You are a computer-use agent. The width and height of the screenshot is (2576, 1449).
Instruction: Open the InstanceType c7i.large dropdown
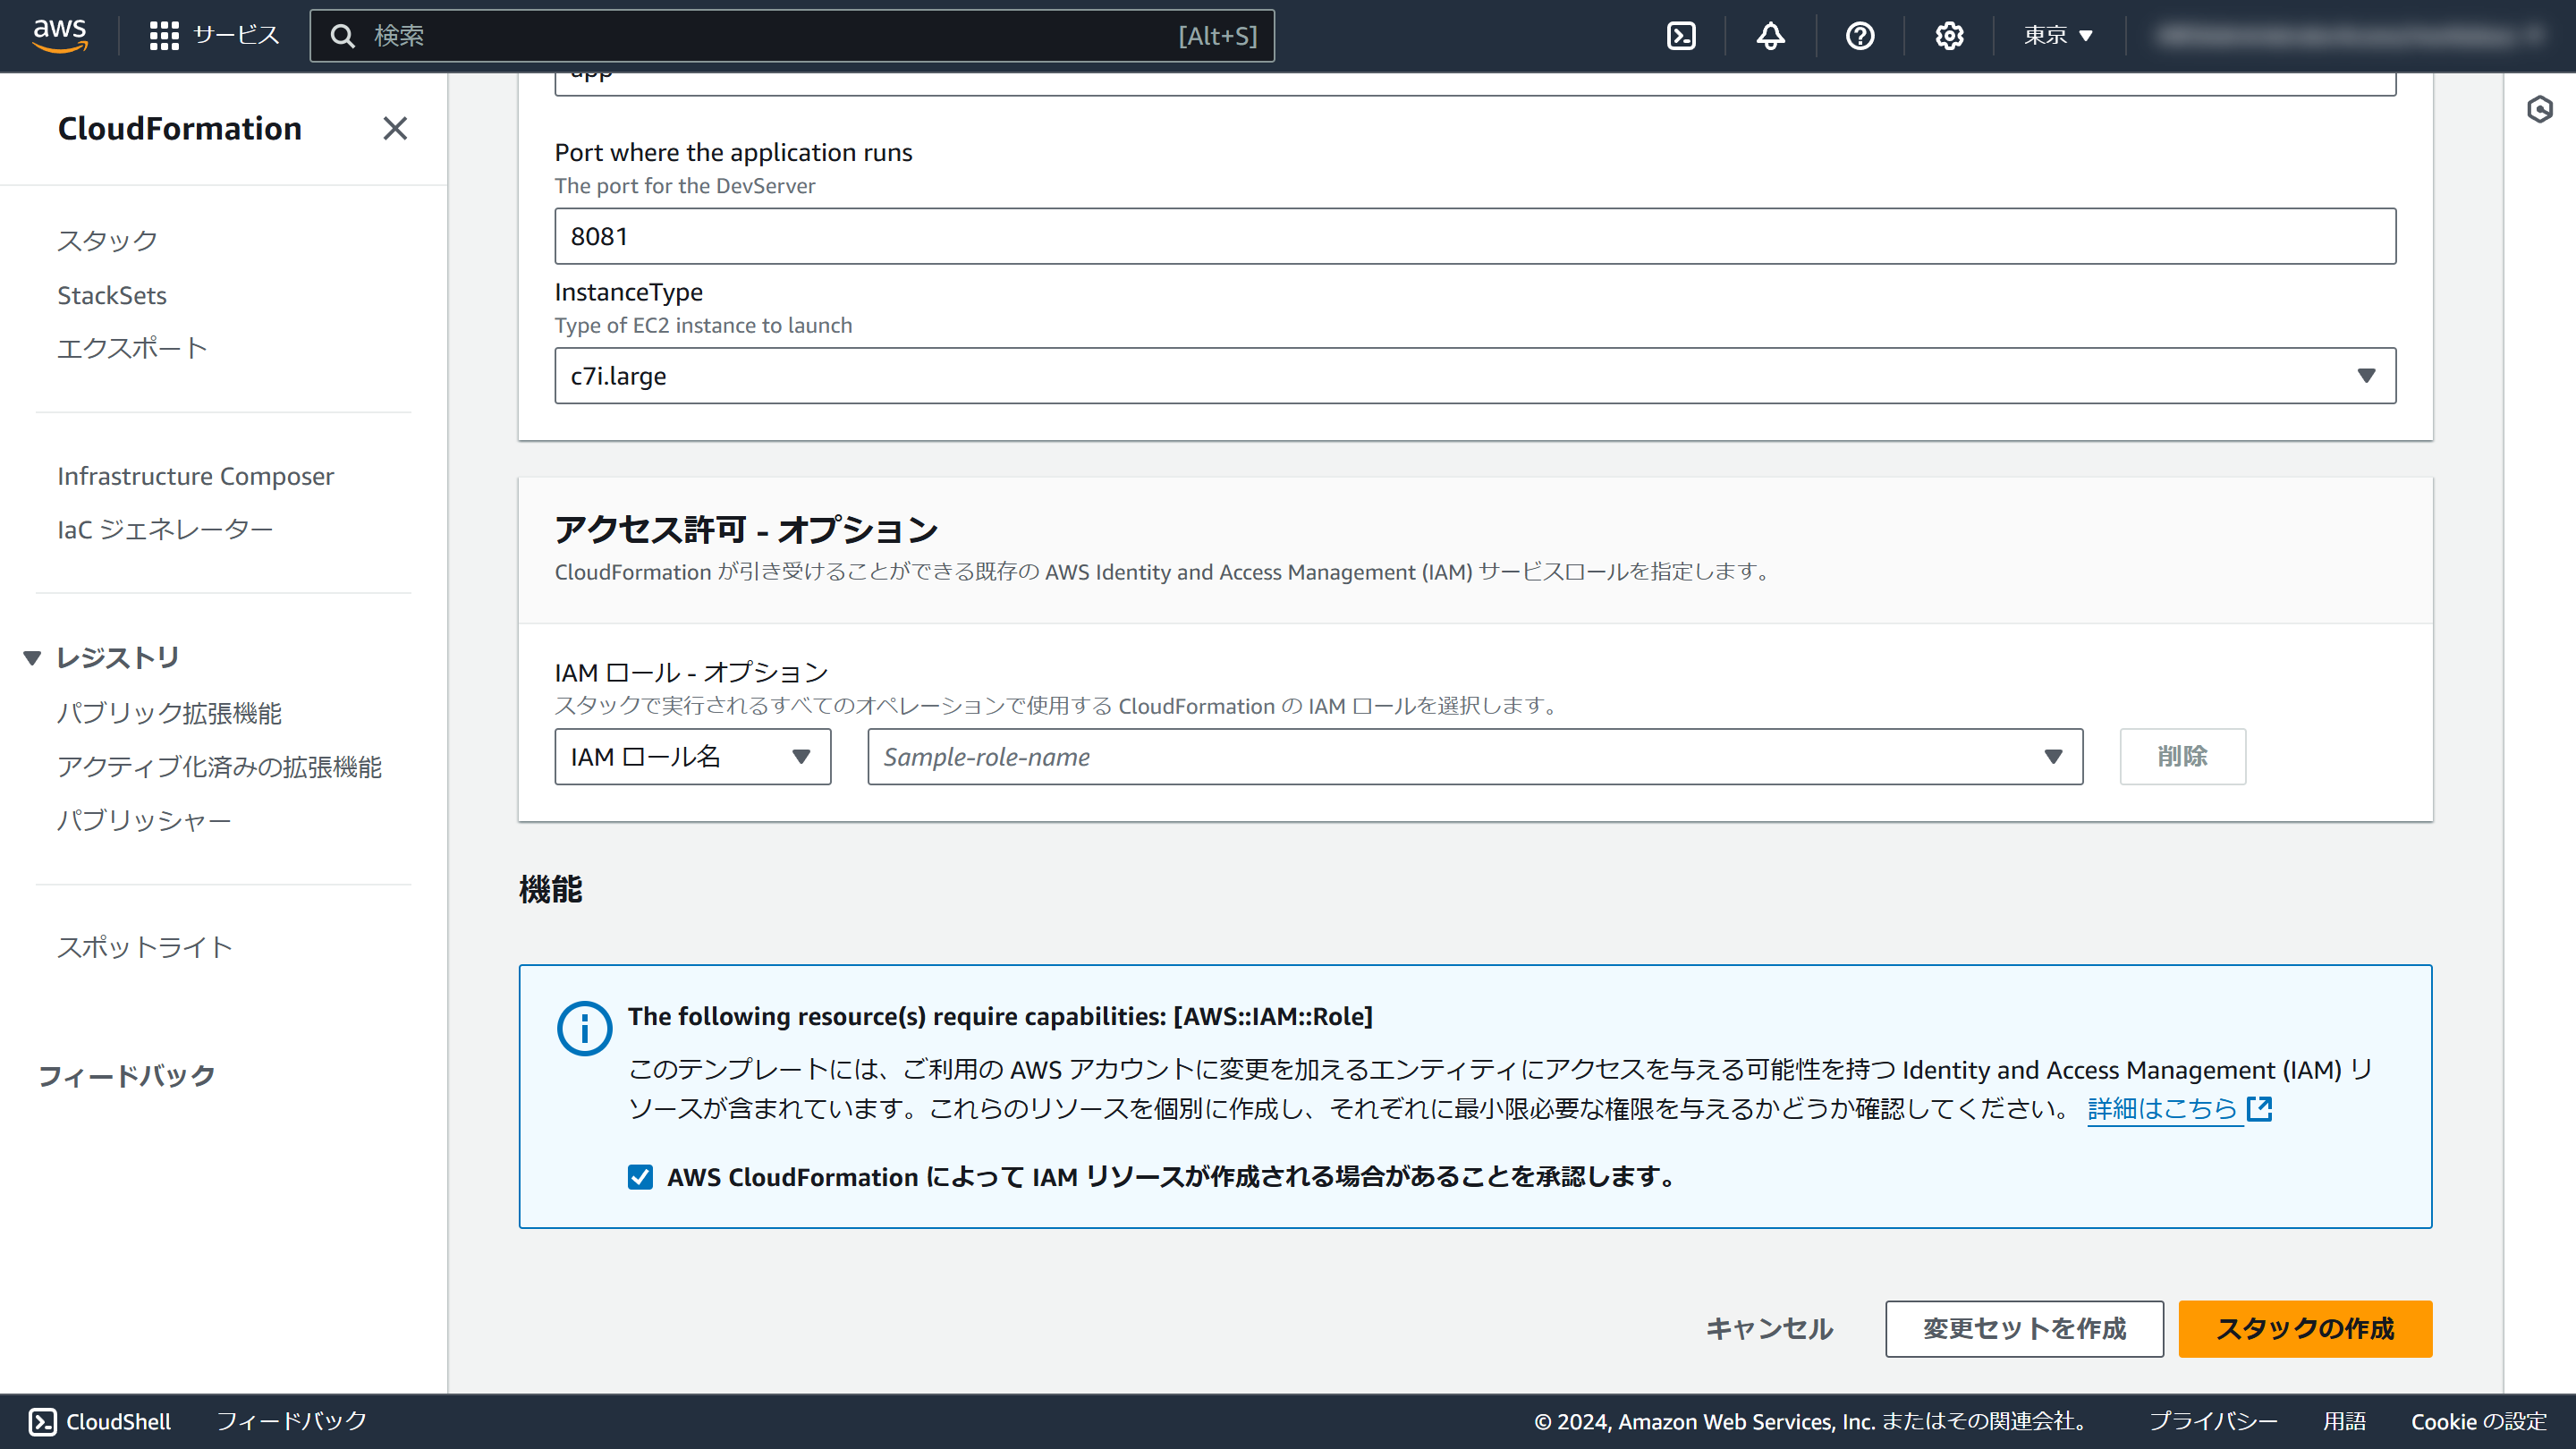(1474, 376)
